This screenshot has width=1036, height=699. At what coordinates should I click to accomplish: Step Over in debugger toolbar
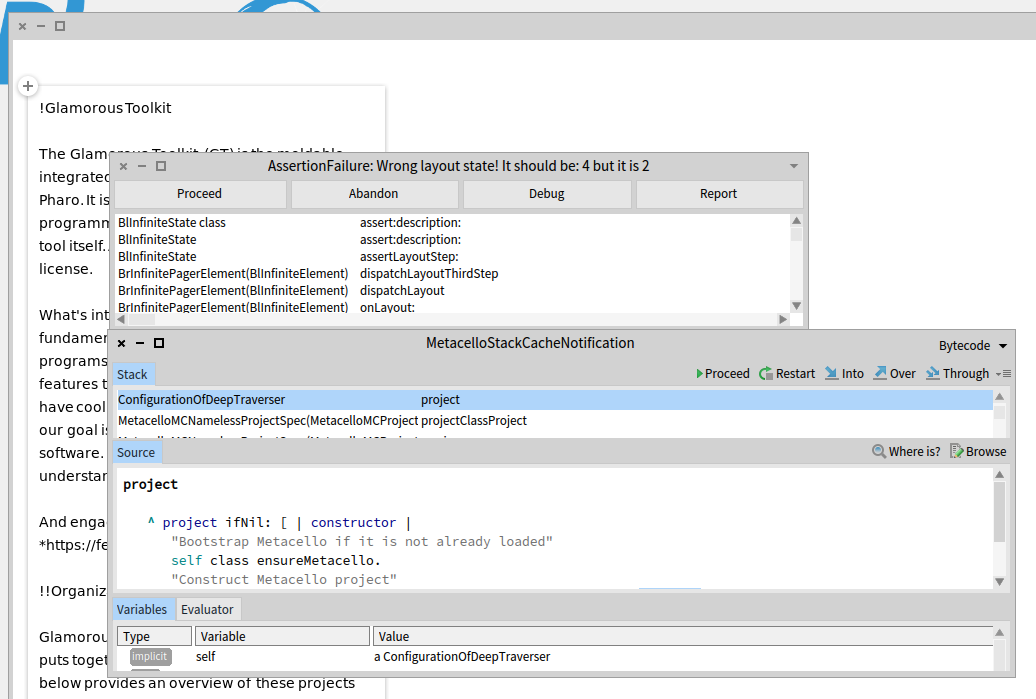[x=895, y=374]
